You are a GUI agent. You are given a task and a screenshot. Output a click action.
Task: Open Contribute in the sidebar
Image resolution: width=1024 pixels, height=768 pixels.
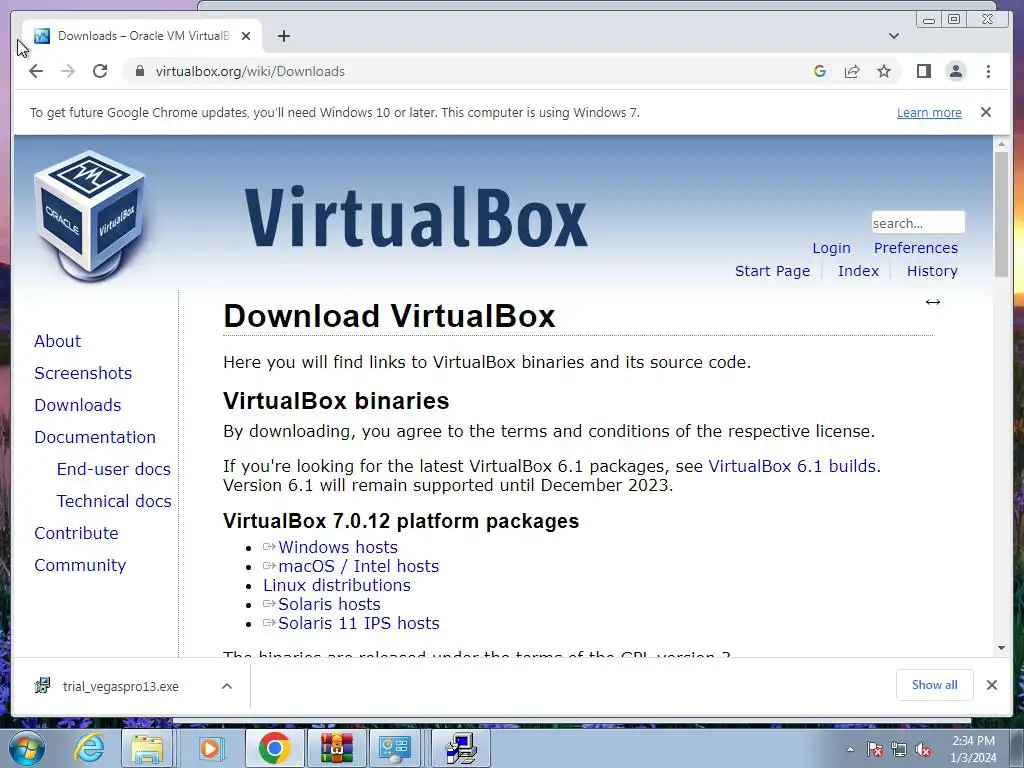click(76, 533)
